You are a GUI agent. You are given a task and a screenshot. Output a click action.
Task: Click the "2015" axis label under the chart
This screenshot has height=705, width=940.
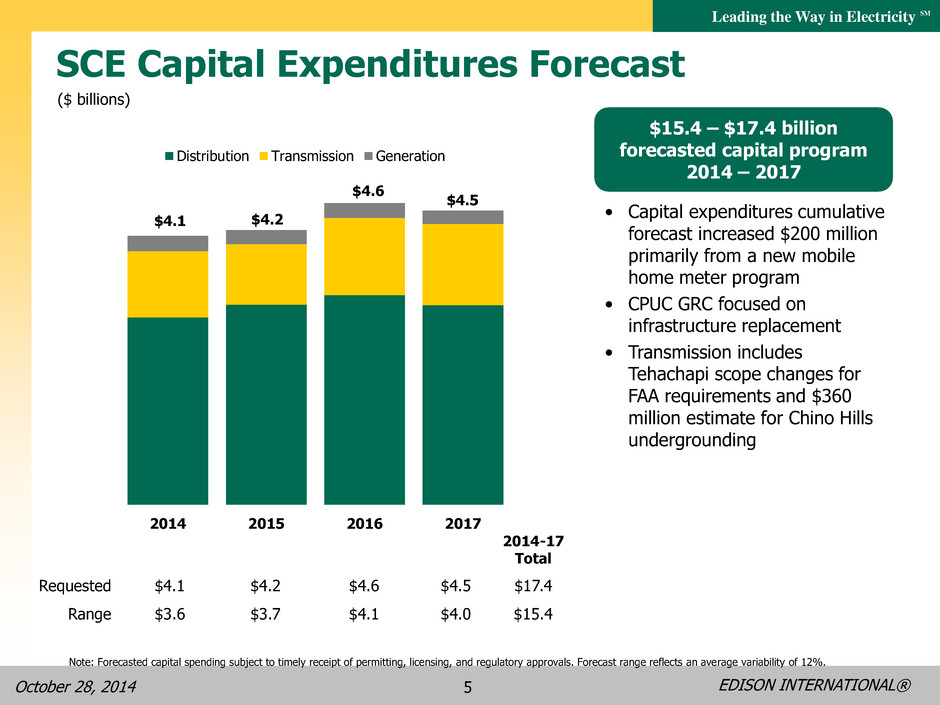pyautogui.click(x=266, y=524)
